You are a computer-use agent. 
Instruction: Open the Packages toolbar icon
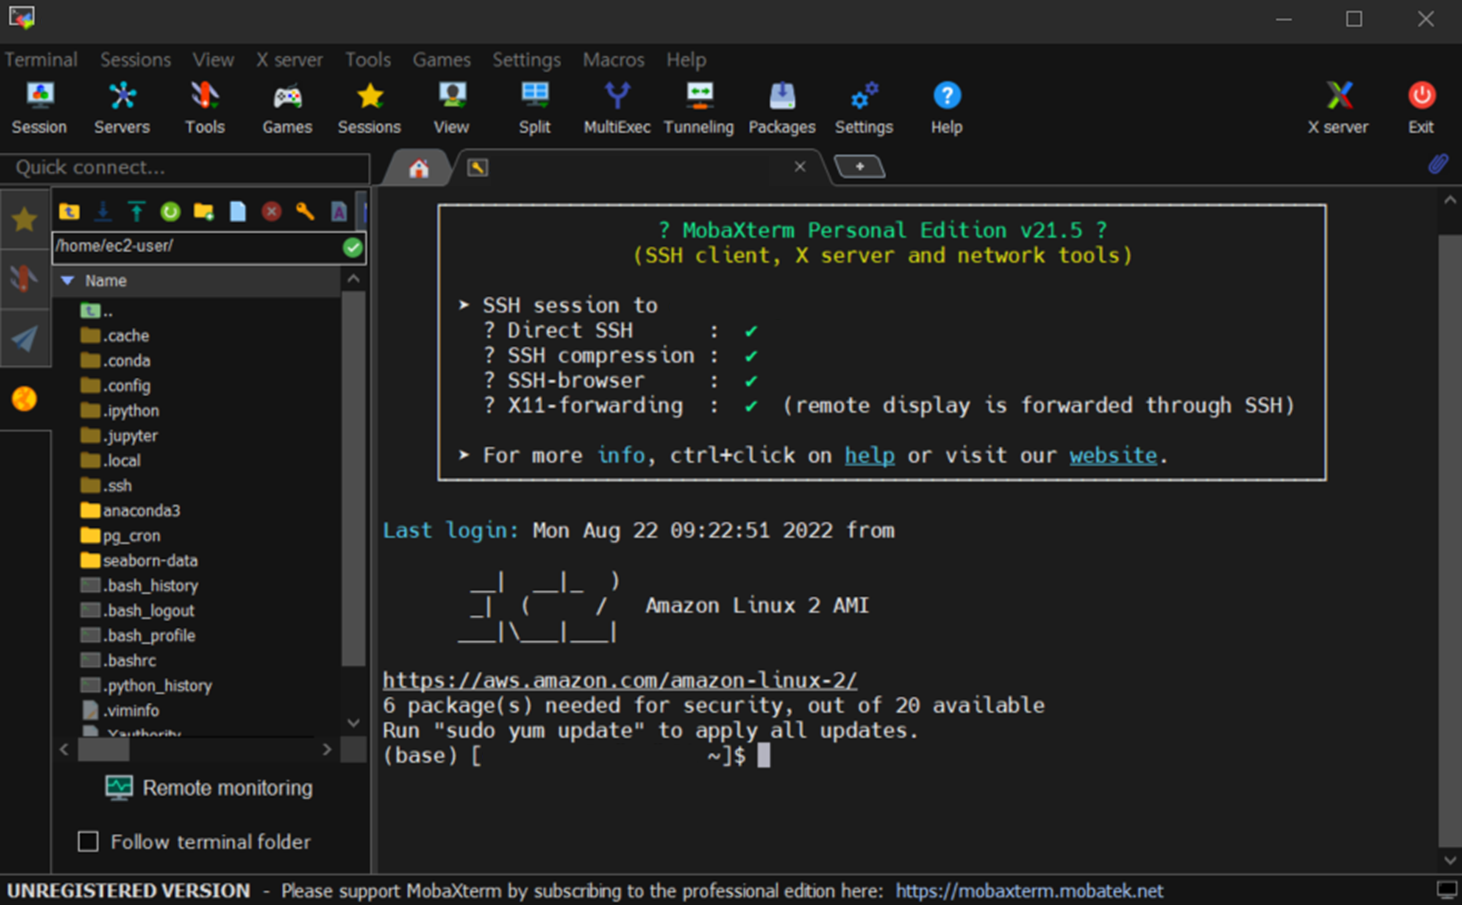782,108
